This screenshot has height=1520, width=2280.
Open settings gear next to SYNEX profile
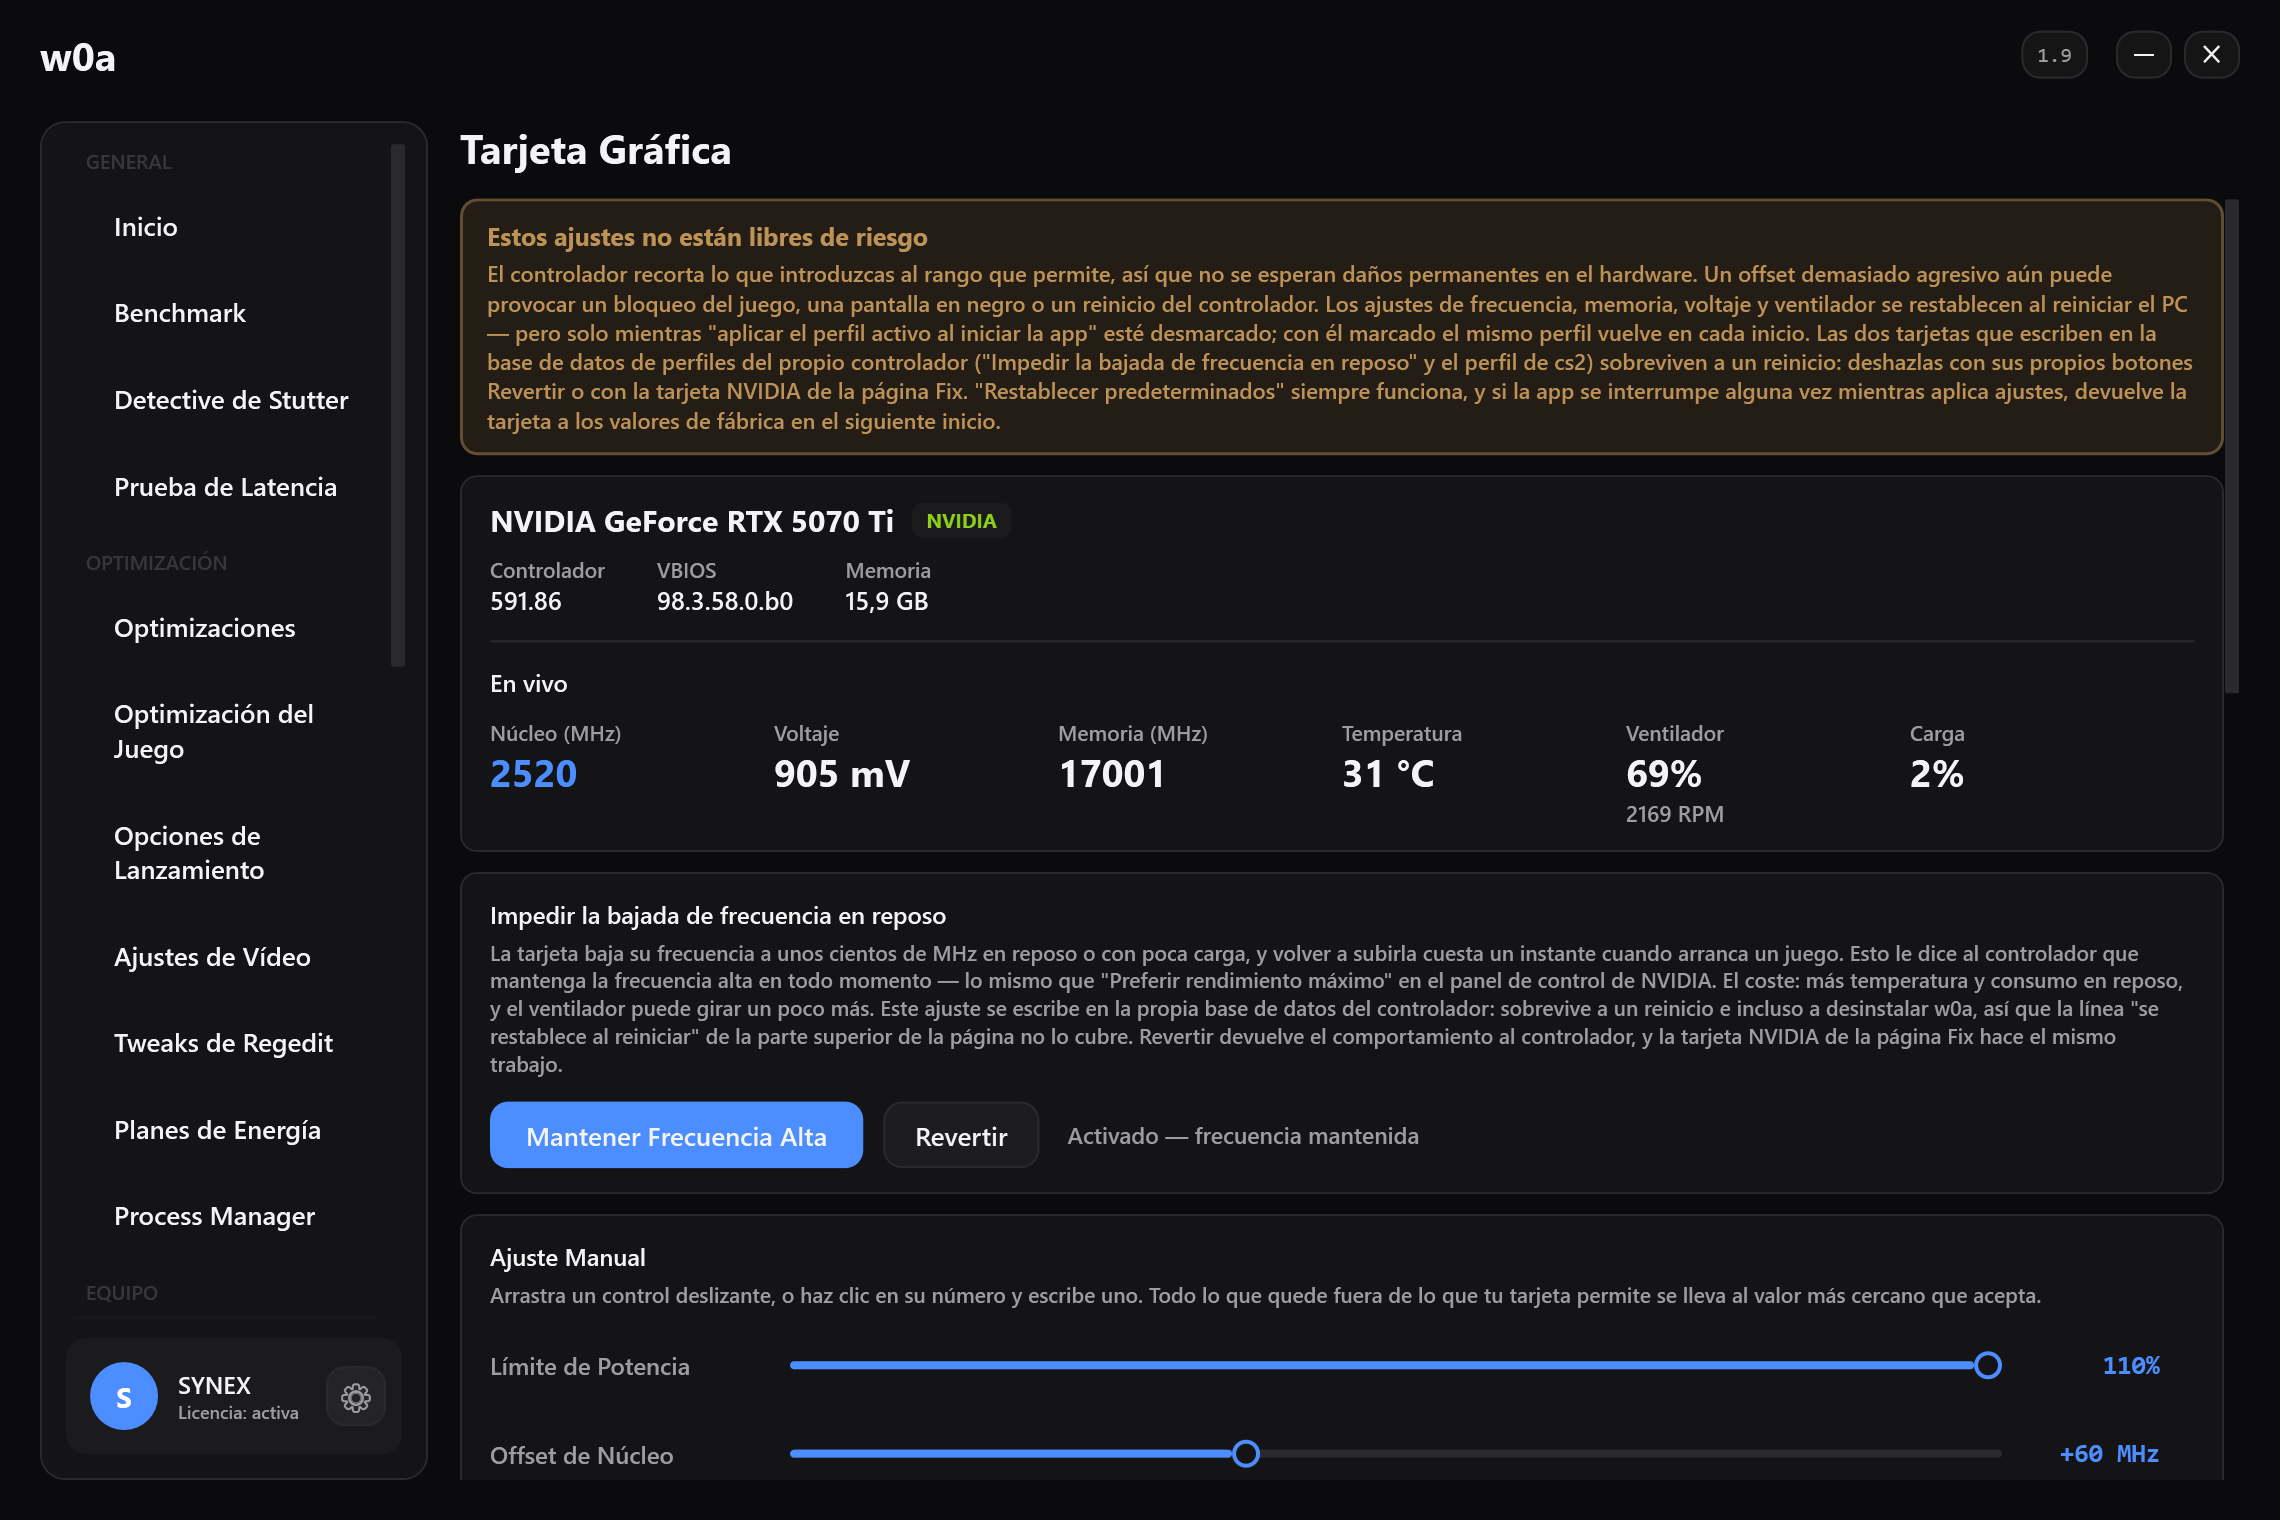click(x=356, y=1397)
